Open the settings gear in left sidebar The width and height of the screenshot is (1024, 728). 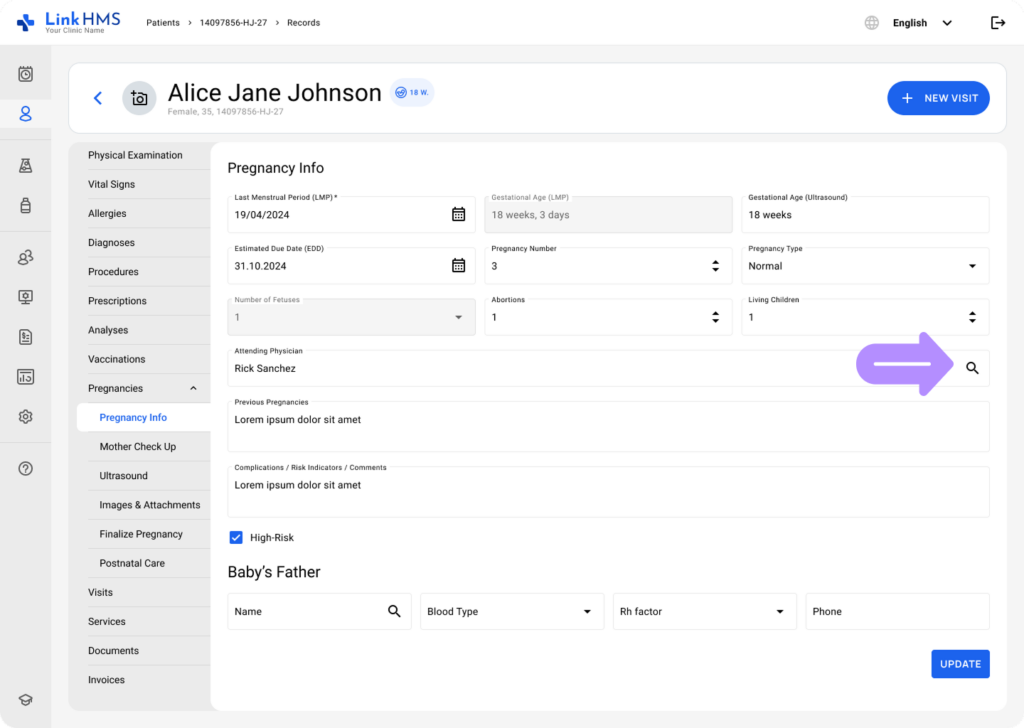coord(26,417)
